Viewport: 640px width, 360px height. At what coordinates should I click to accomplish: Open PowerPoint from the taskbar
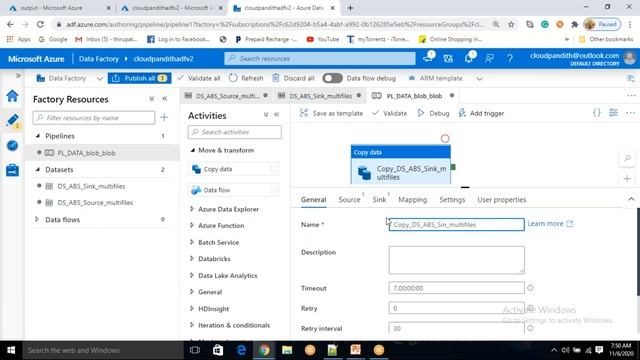point(356,350)
